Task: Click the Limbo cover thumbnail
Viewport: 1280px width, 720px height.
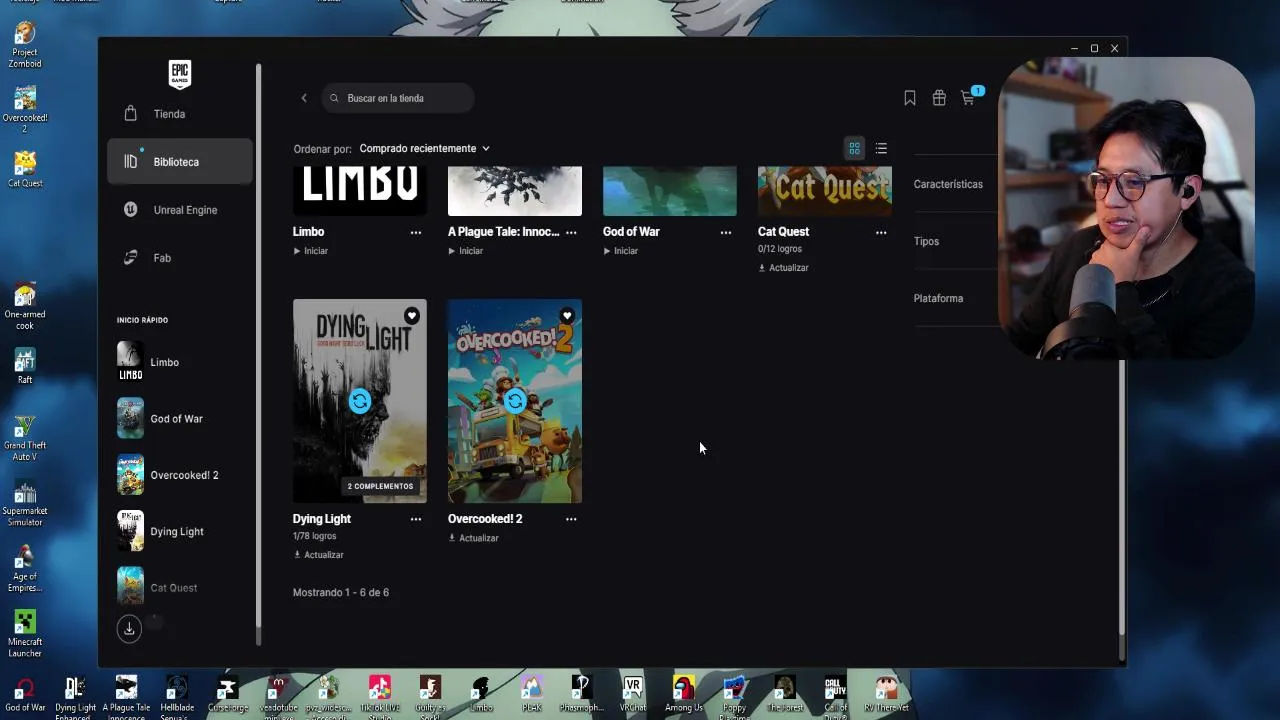Action: [x=360, y=191]
